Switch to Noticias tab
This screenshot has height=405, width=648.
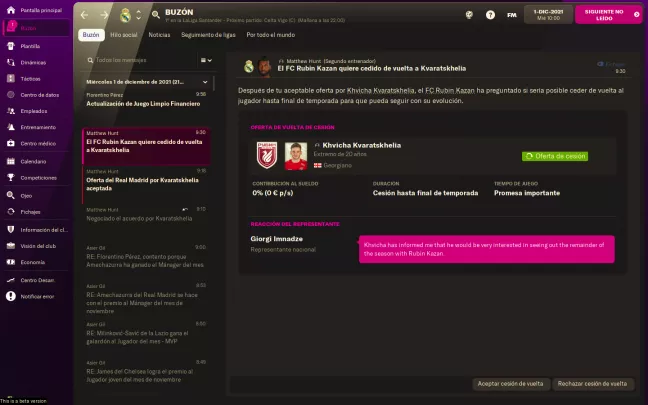point(159,35)
